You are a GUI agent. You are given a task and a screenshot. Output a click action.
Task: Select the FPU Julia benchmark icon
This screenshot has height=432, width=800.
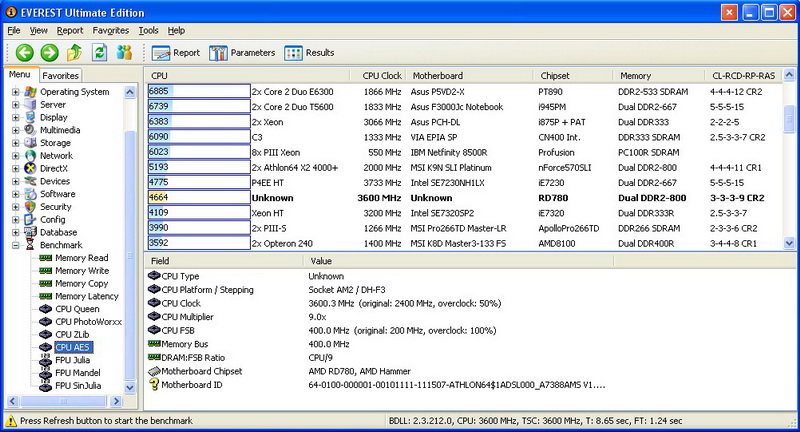(45, 360)
